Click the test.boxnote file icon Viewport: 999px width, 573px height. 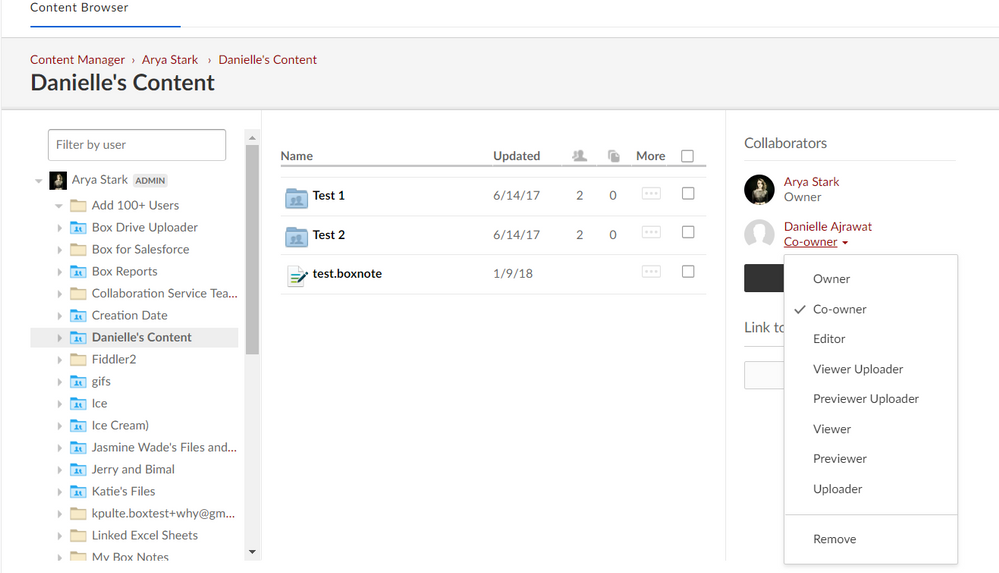coord(296,275)
